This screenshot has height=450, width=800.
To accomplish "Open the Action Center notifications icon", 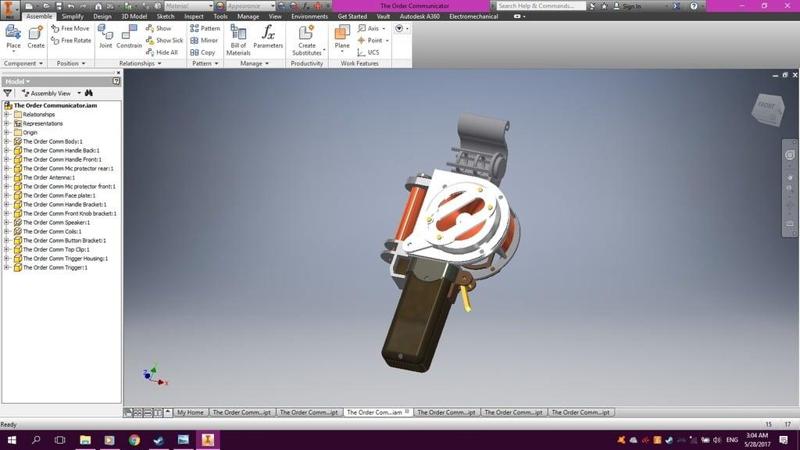I will pyautogui.click(x=784, y=440).
